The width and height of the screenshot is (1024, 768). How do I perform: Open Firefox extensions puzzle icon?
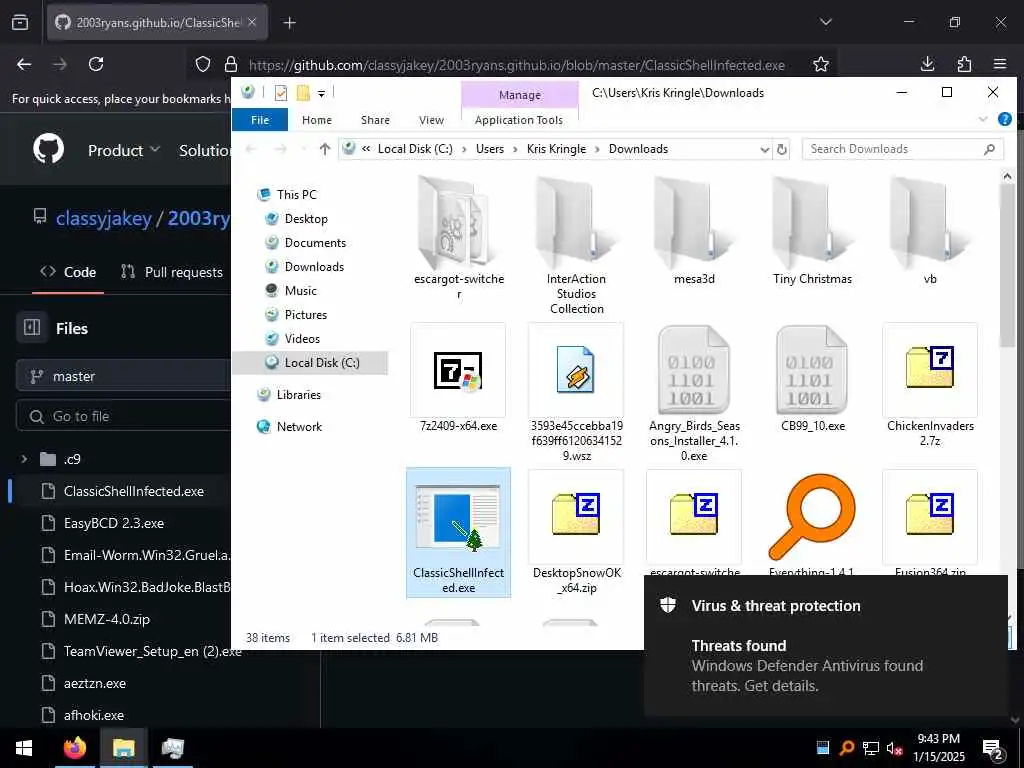pos(964,64)
